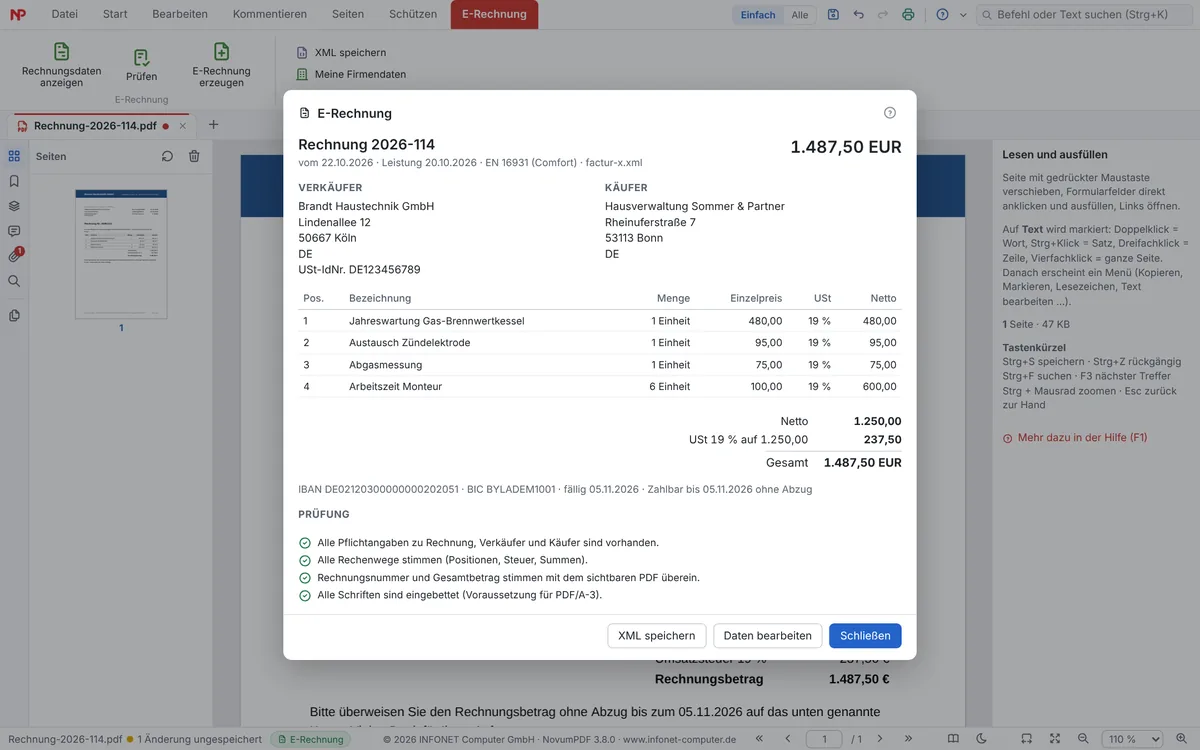Open the layers sidebar panel
The image size is (1200, 750).
click(x=14, y=206)
